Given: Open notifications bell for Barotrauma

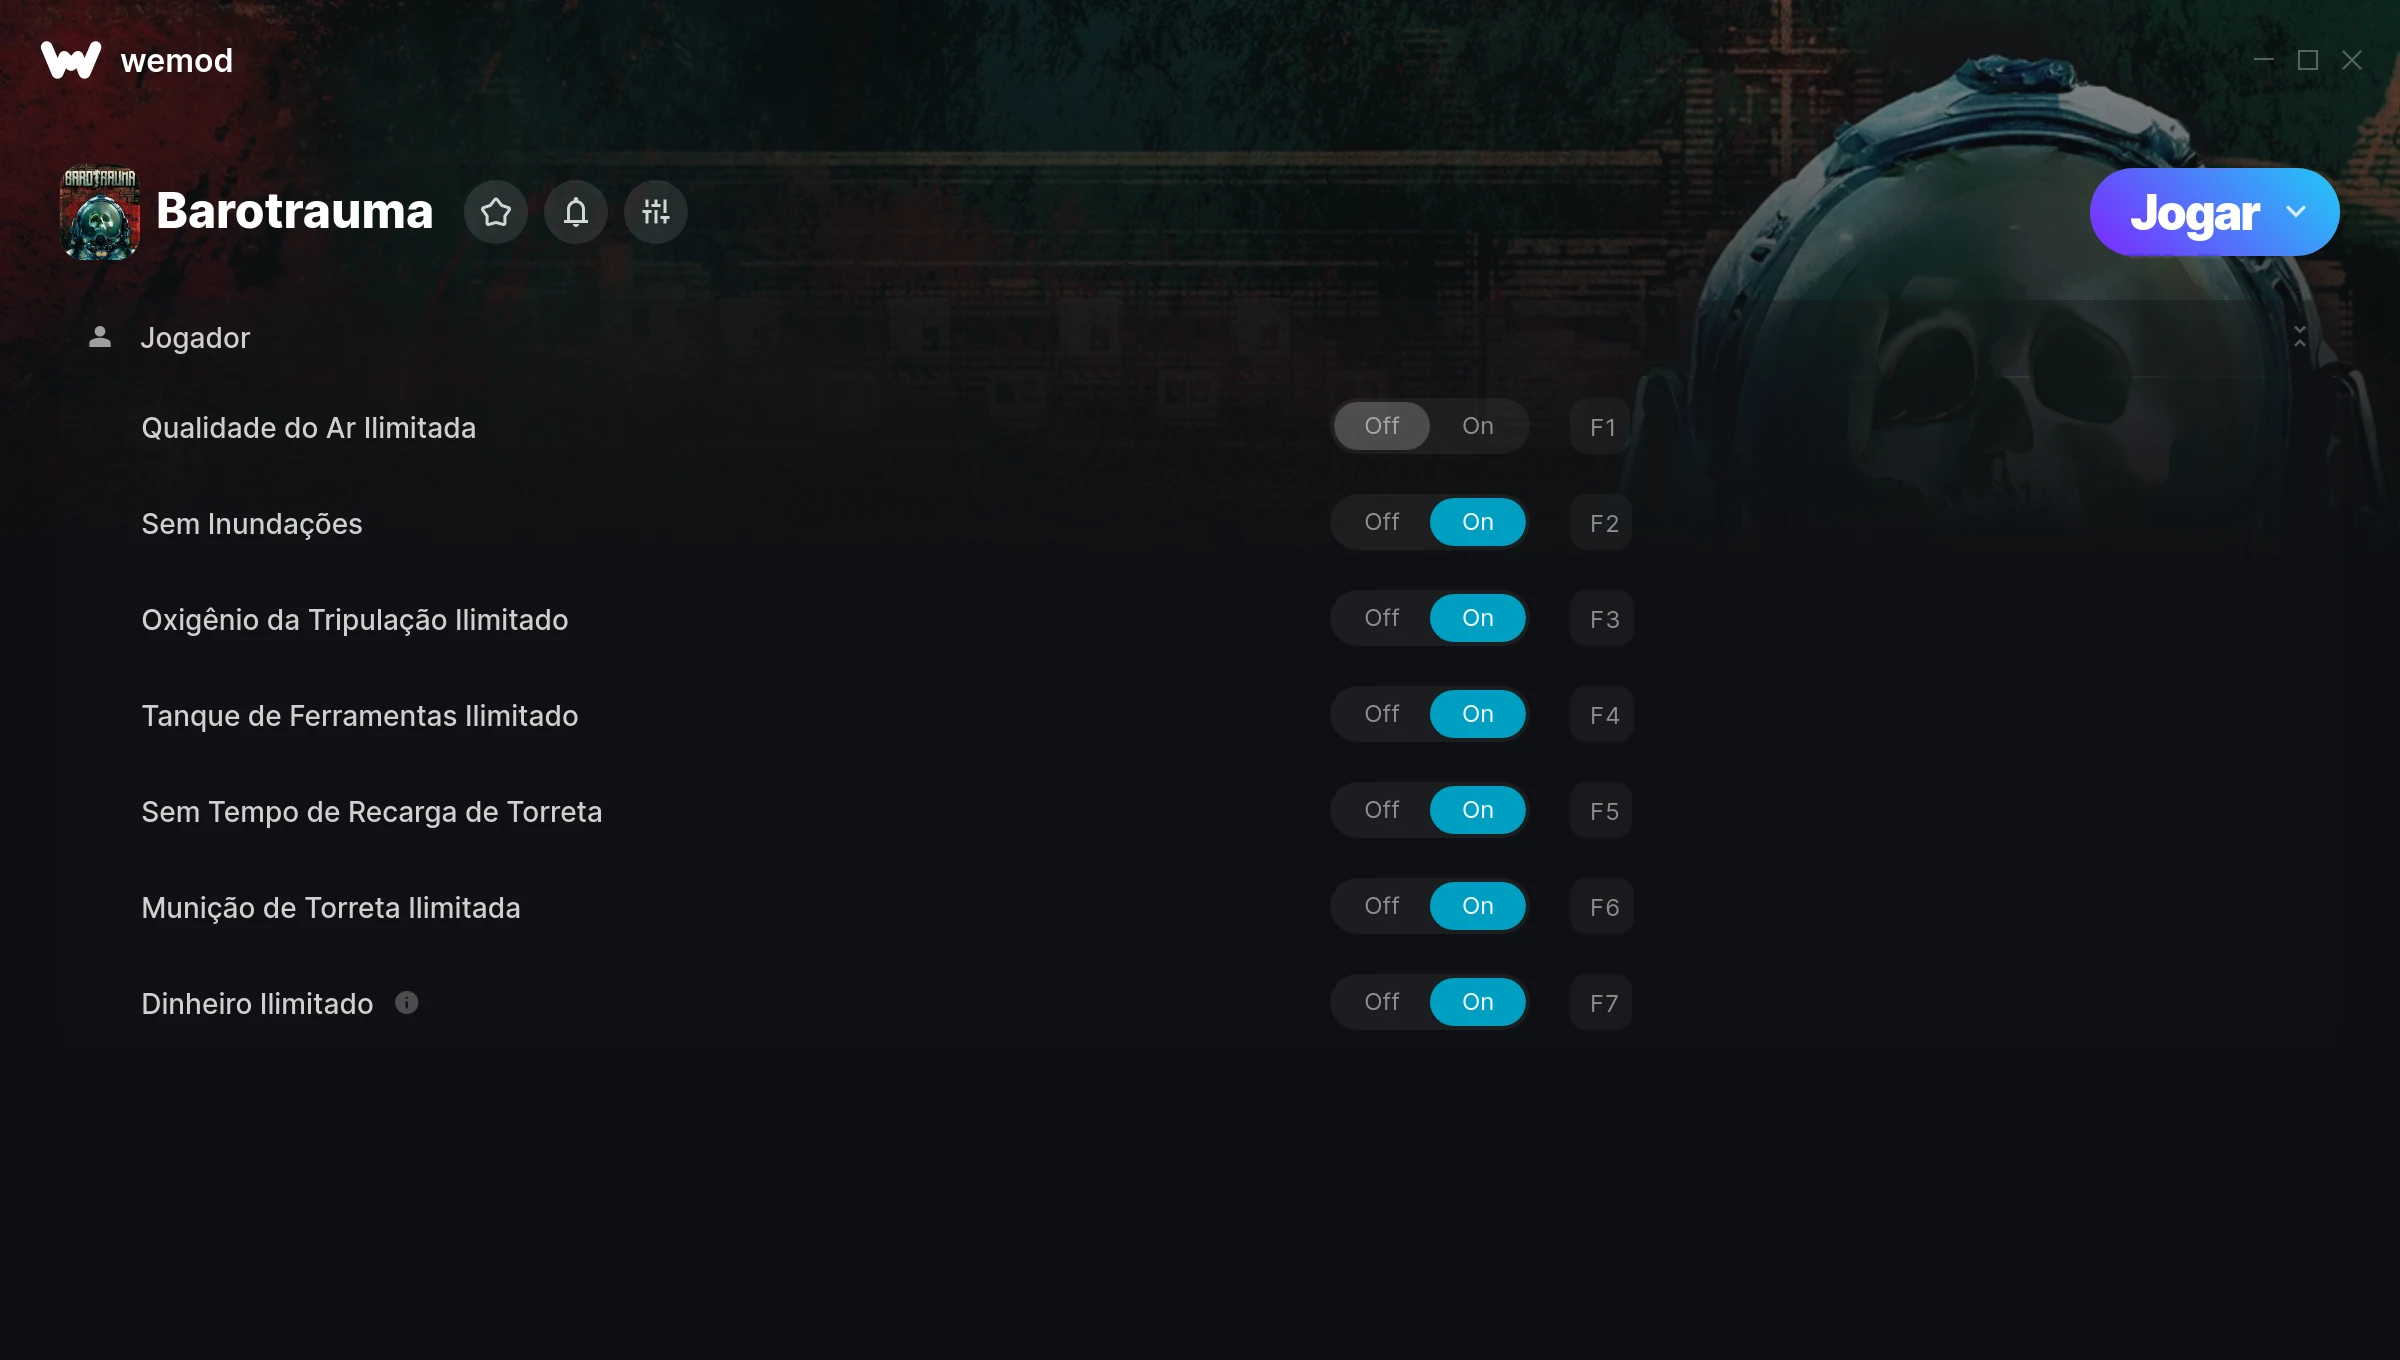Looking at the screenshot, I should tap(576, 212).
